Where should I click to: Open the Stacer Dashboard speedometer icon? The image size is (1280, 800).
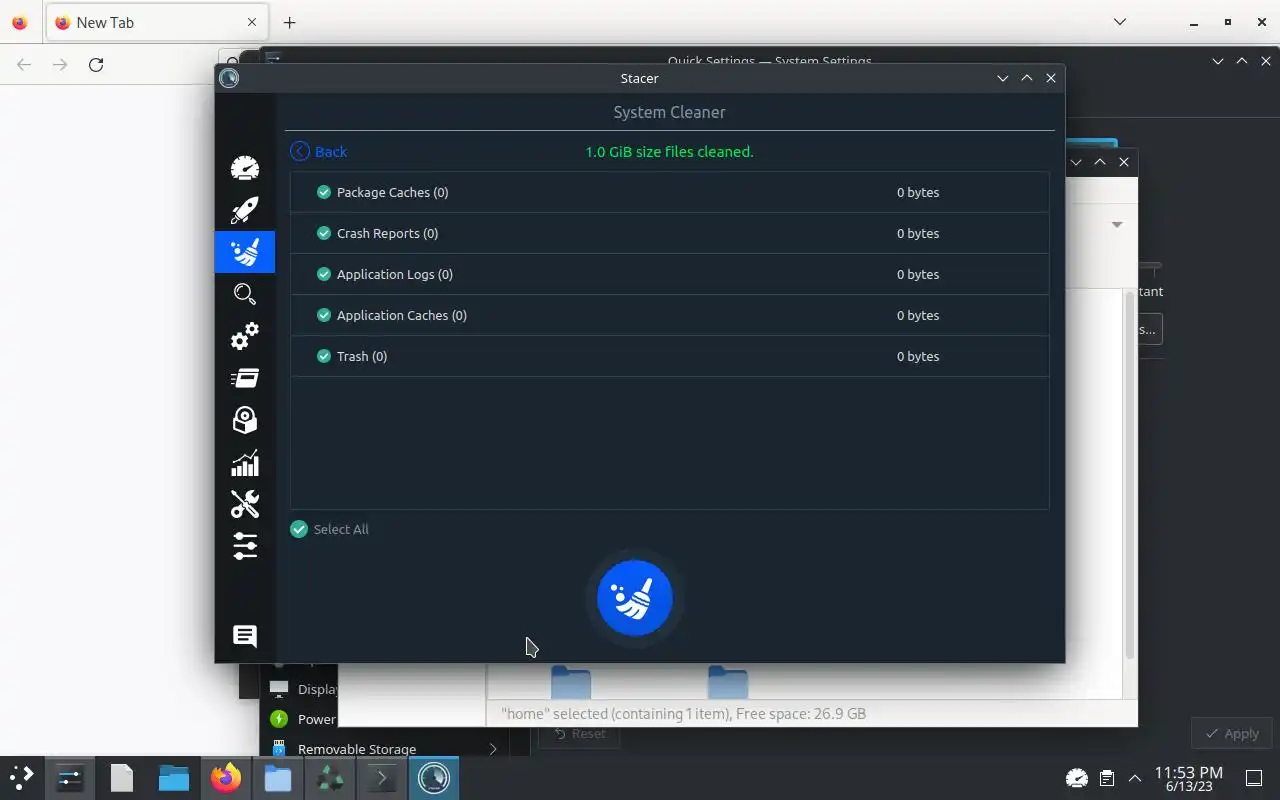[x=245, y=168]
